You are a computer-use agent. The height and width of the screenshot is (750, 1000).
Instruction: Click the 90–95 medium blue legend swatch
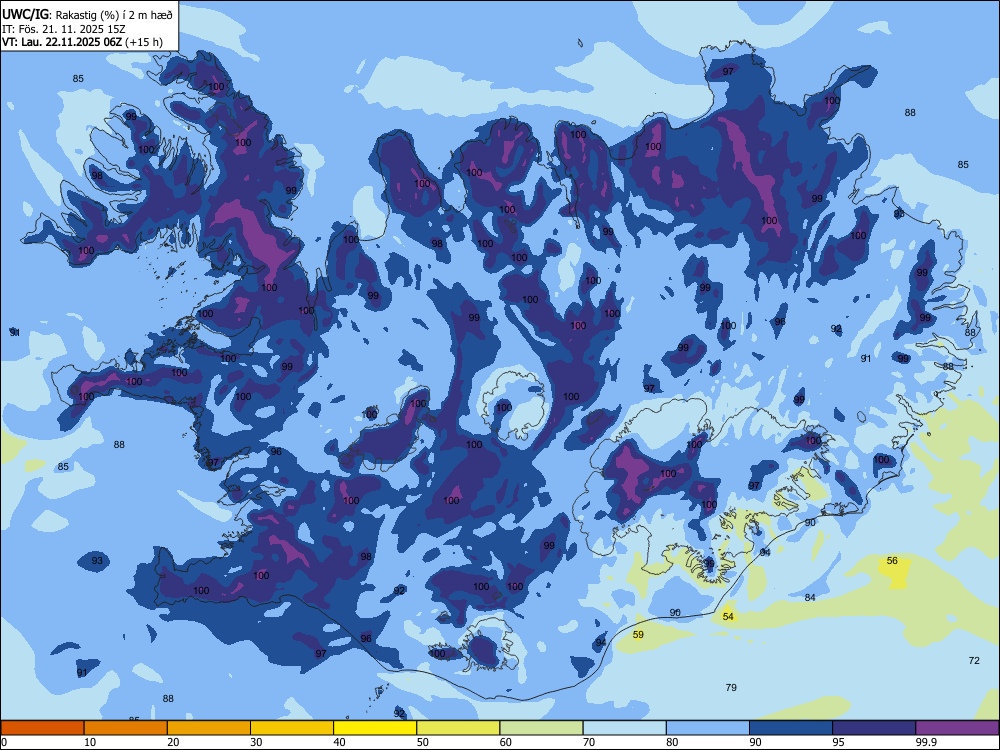coord(791,728)
